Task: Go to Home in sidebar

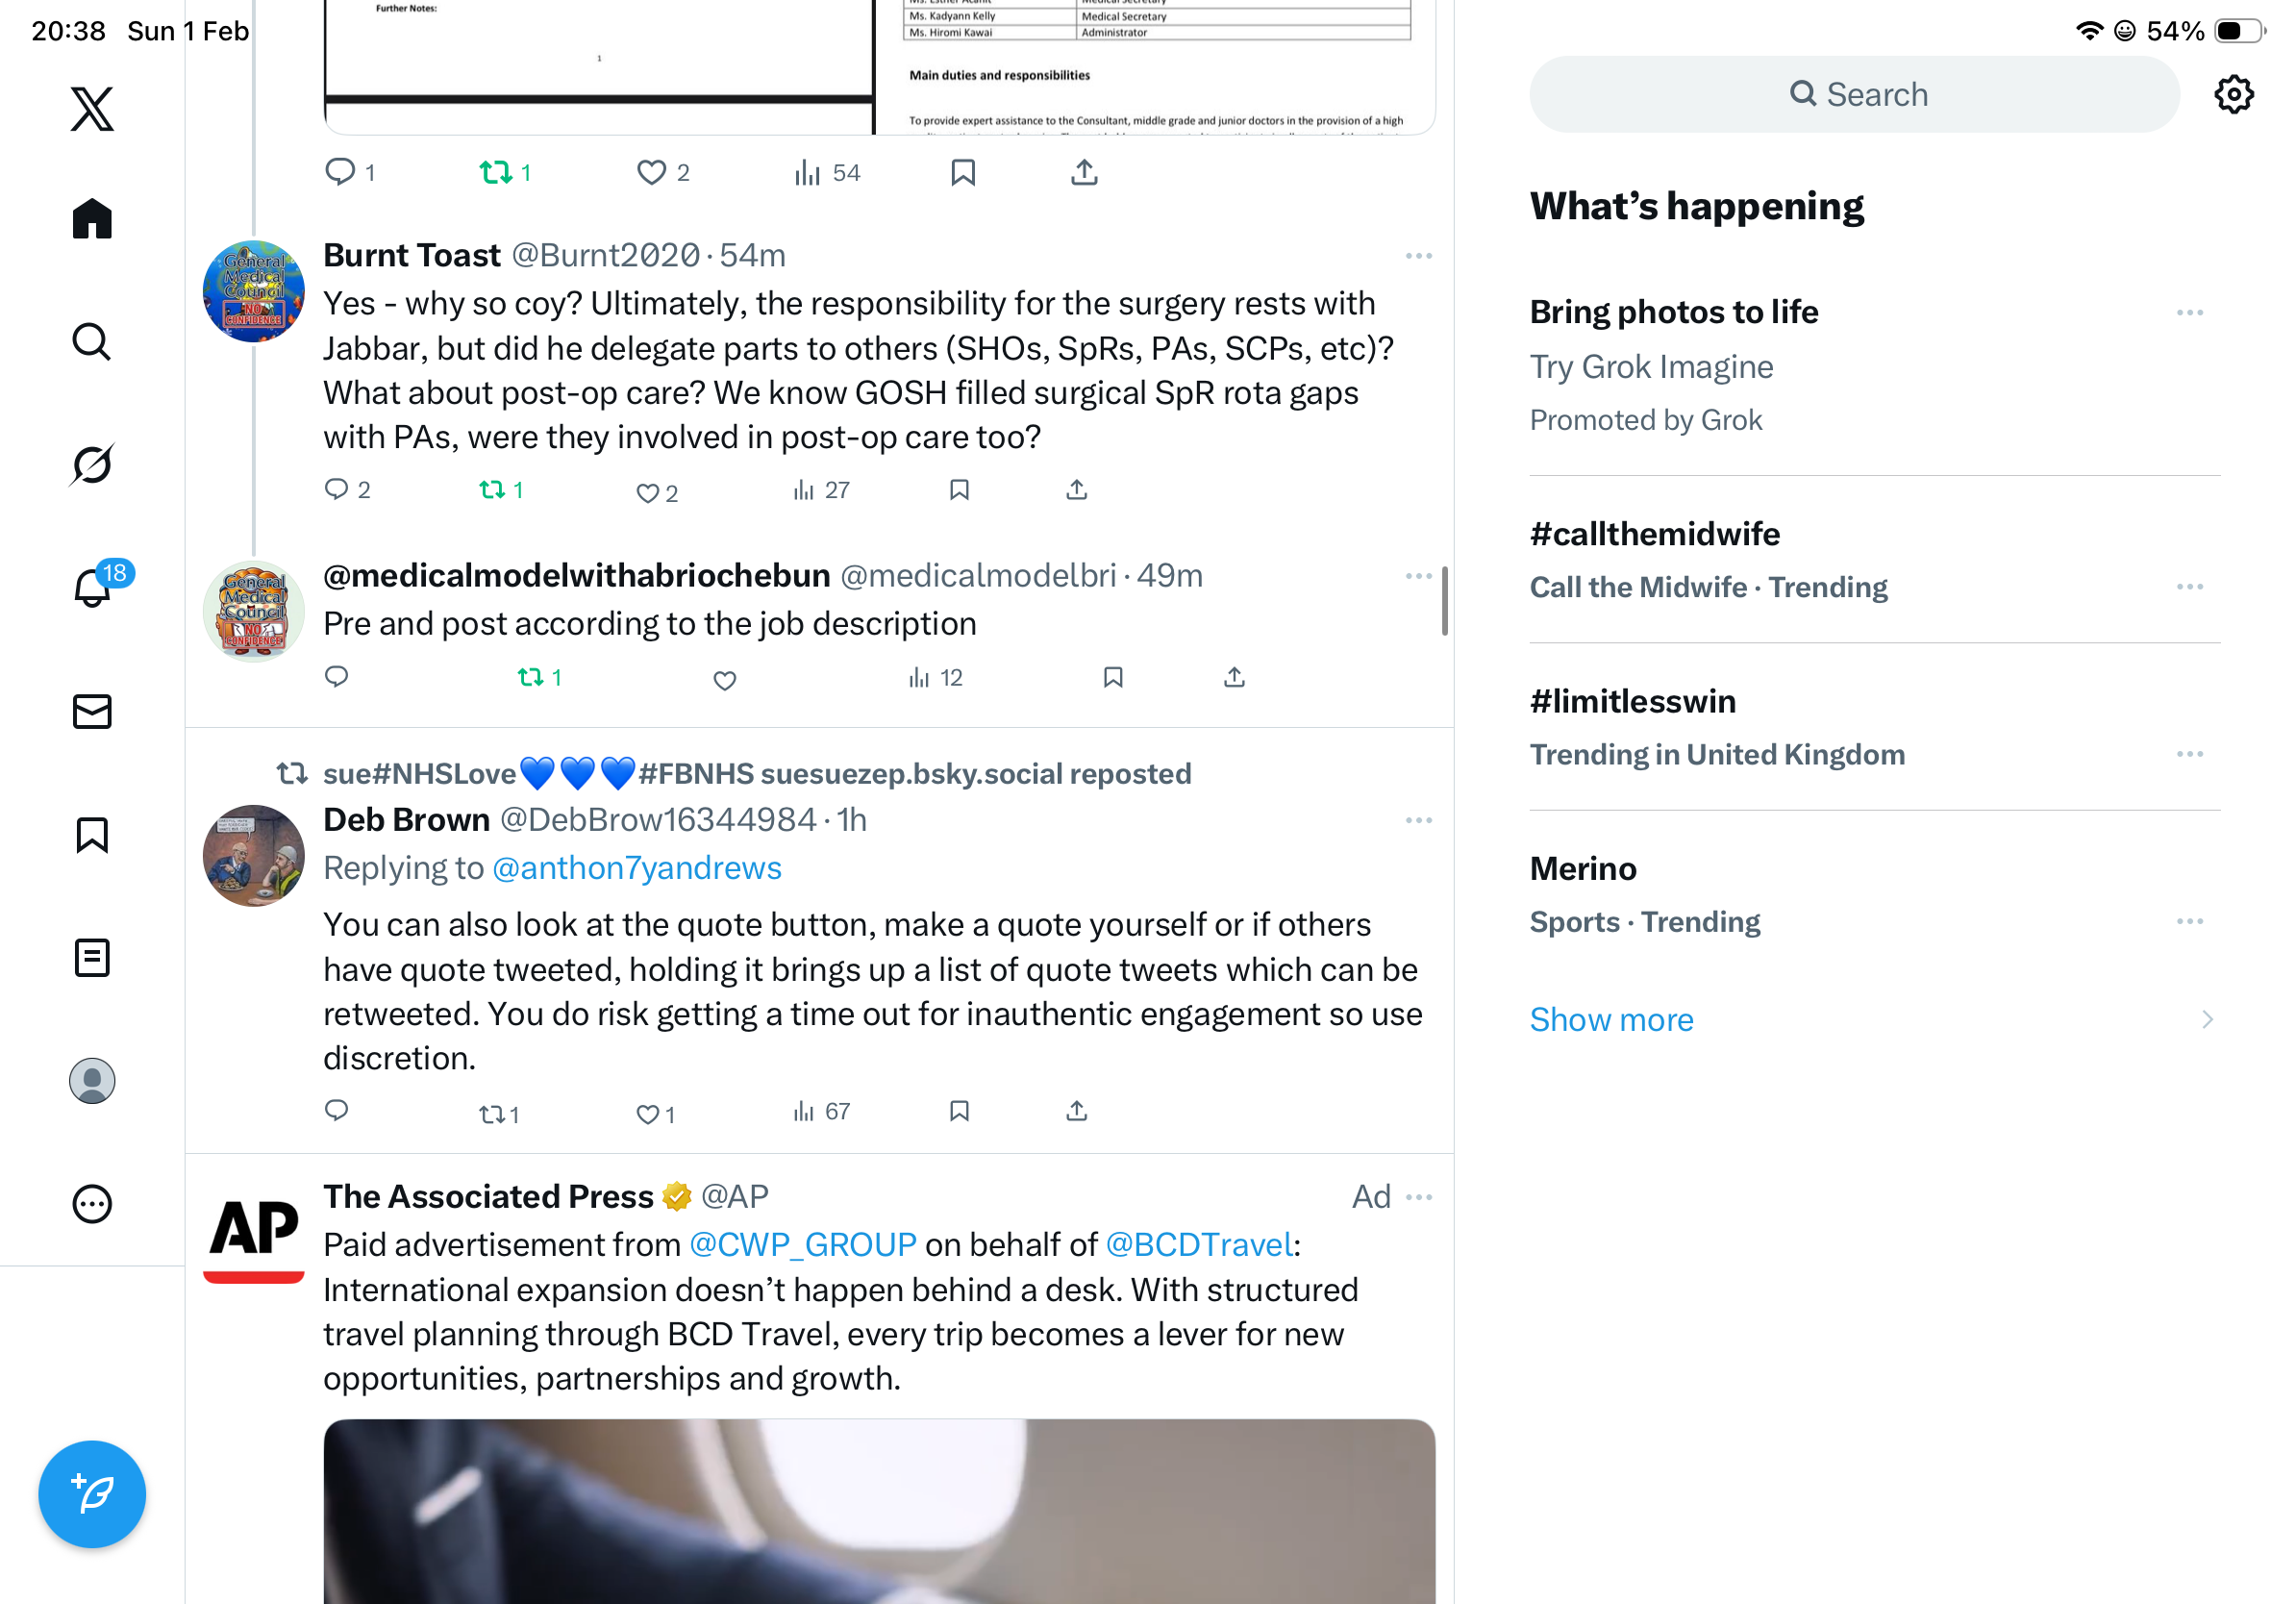Action: 92,218
